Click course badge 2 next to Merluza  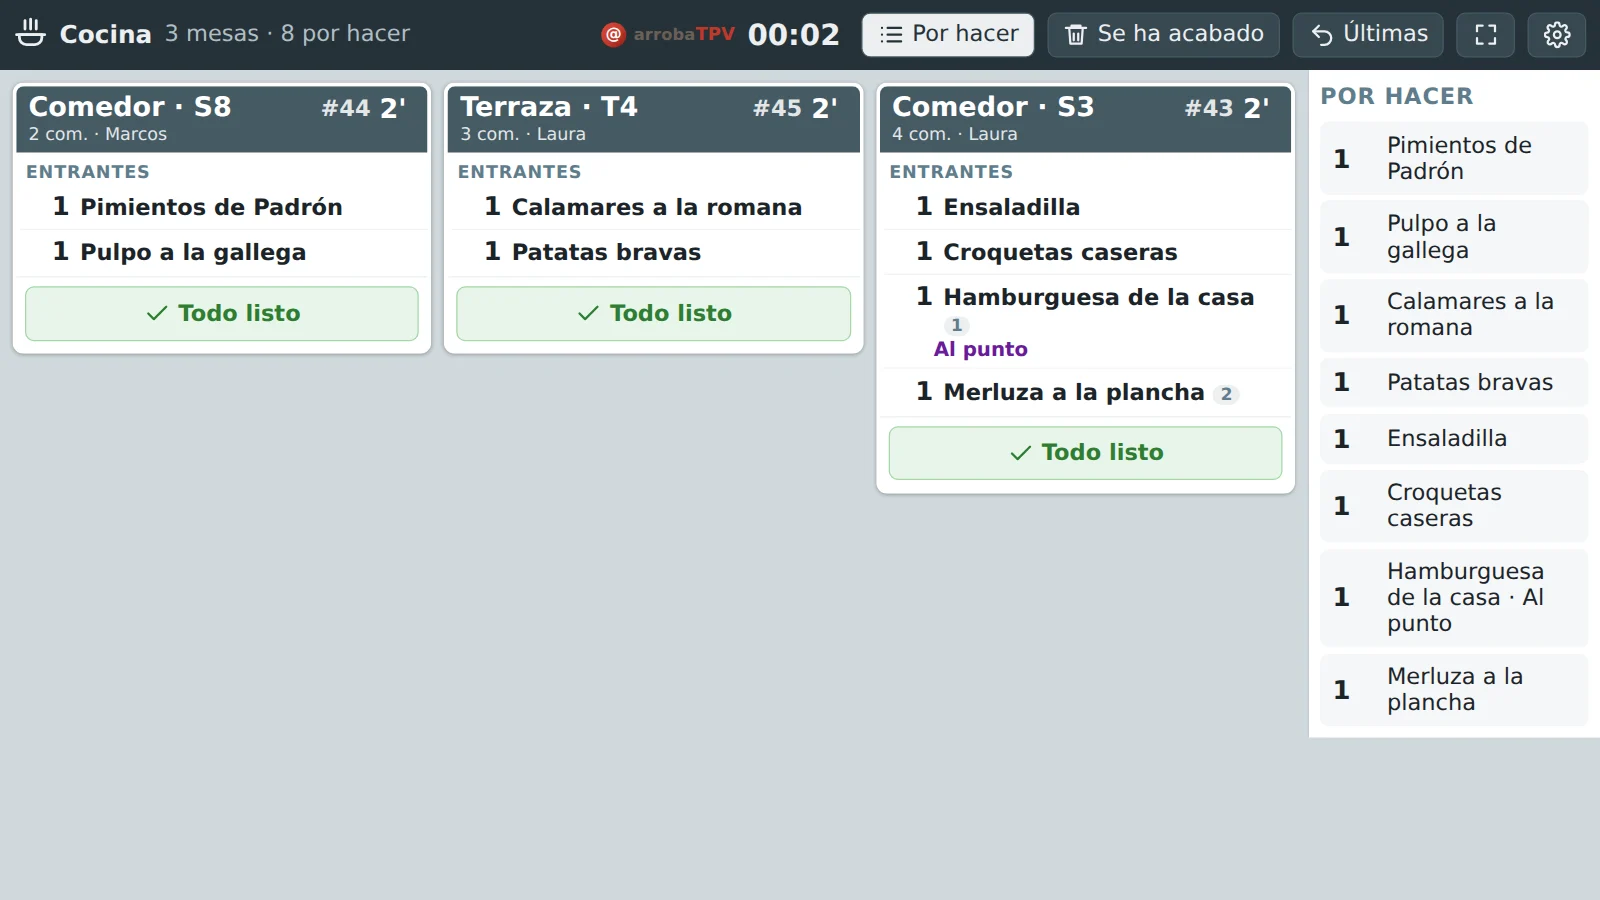[x=1226, y=394]
